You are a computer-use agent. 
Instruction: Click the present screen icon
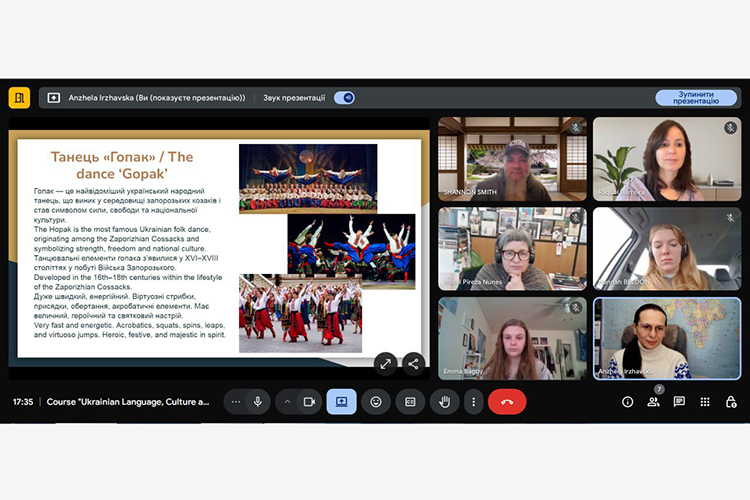click(341, 401)
